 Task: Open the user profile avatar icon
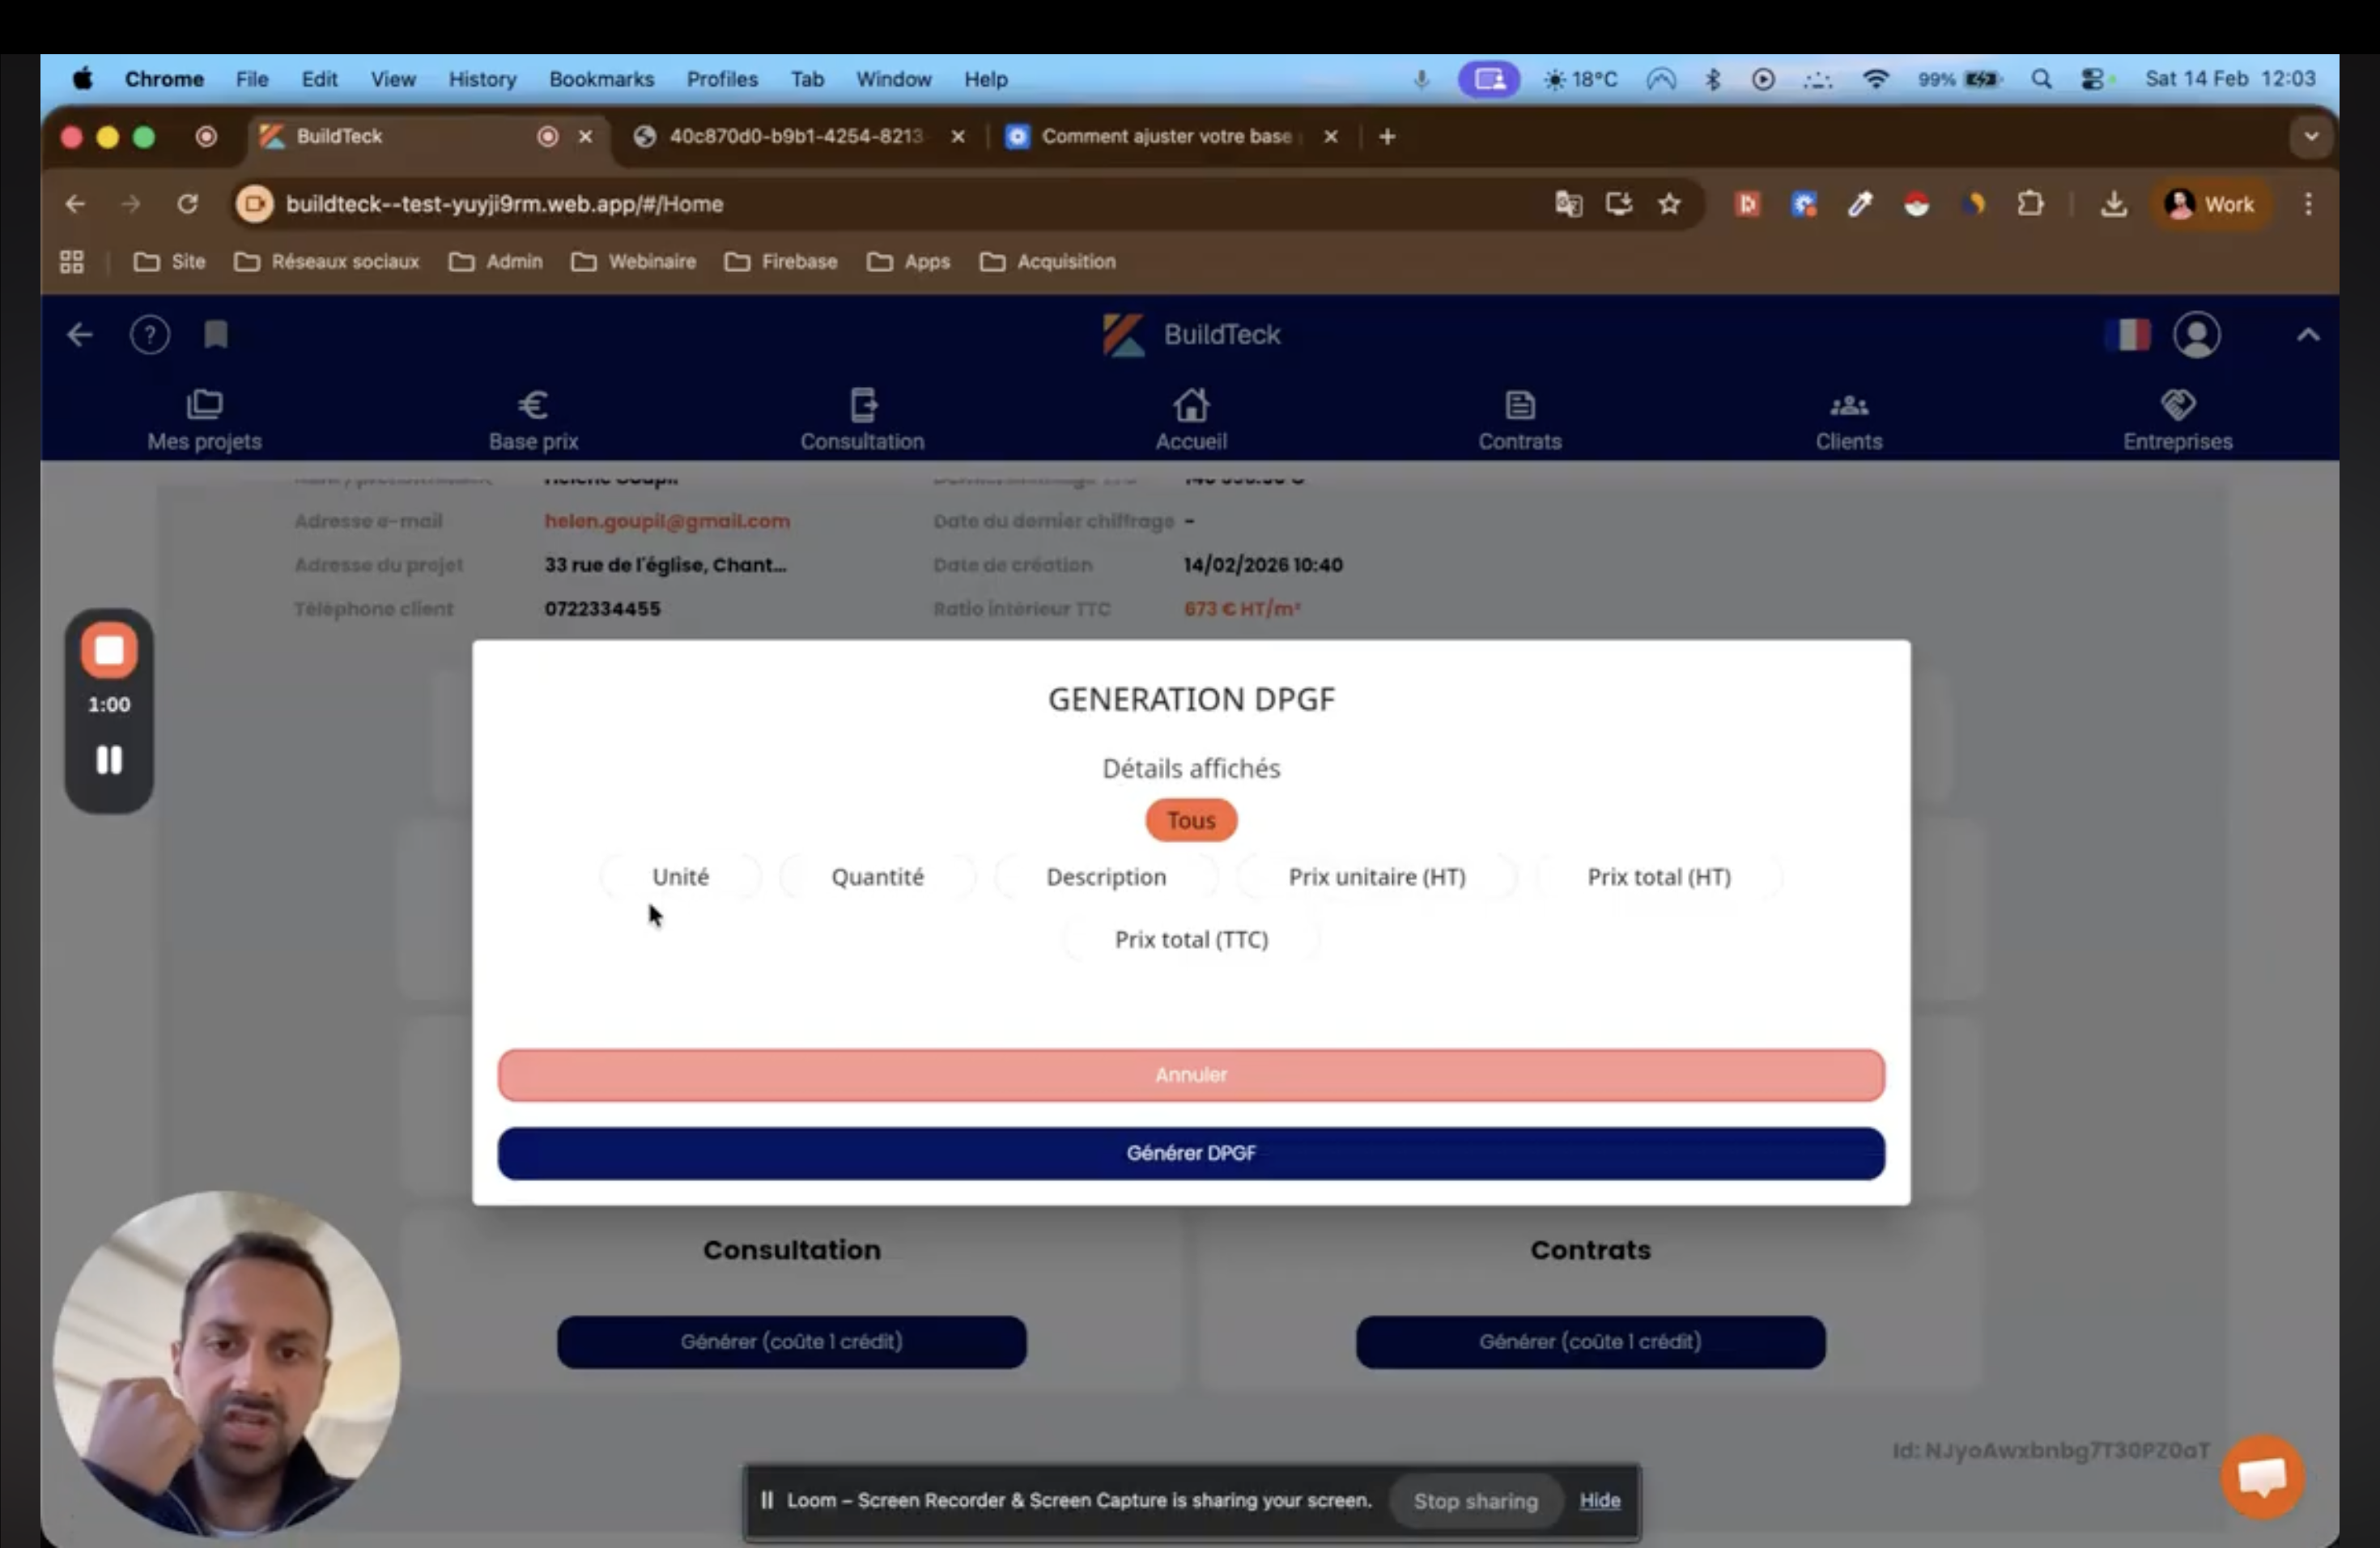pyautogui.click(x=2197, y=335)
